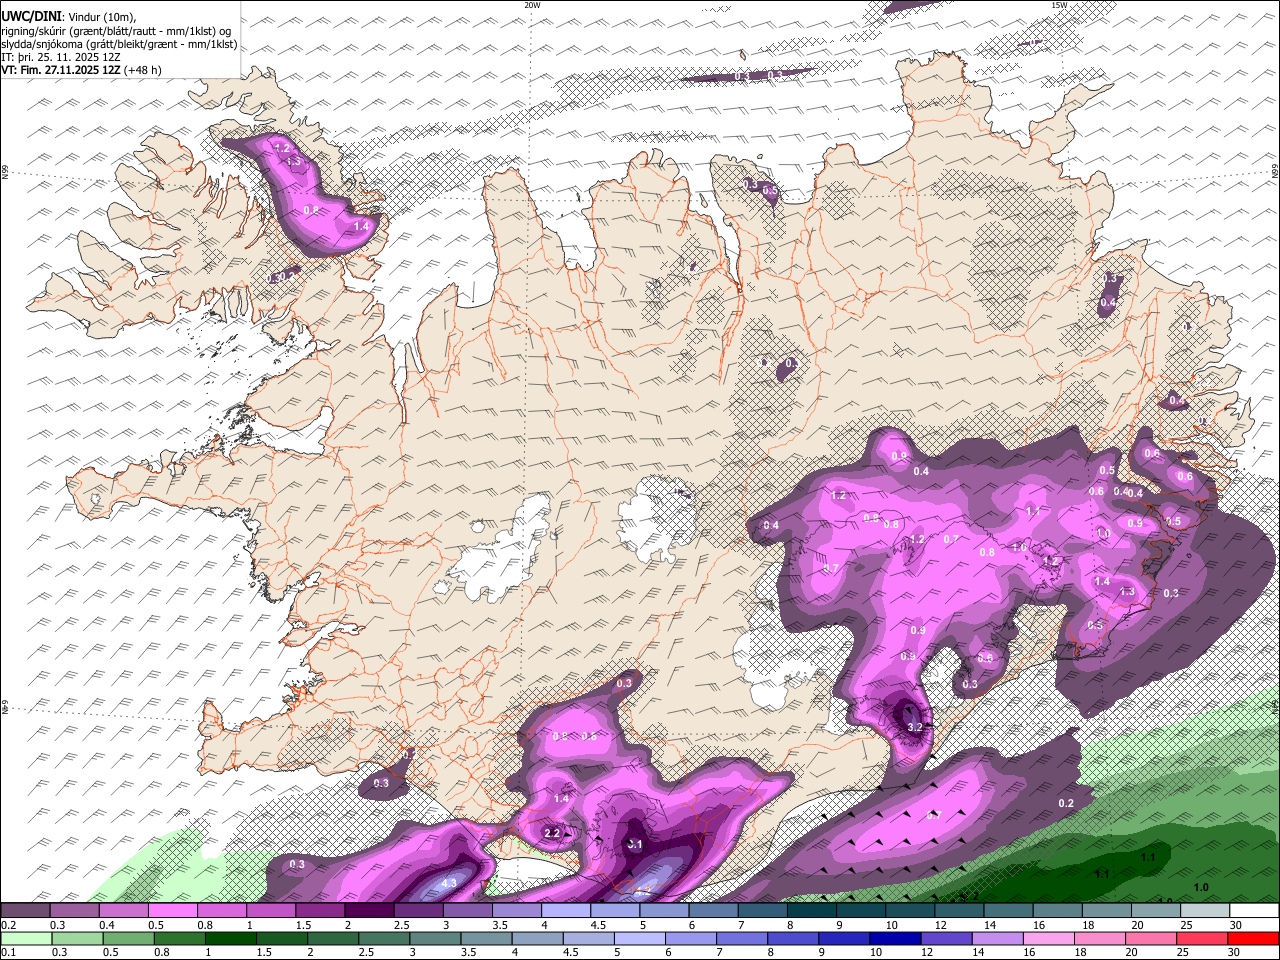Pick the 30 white swatch ending the upper legend

tap(1254, 910)
